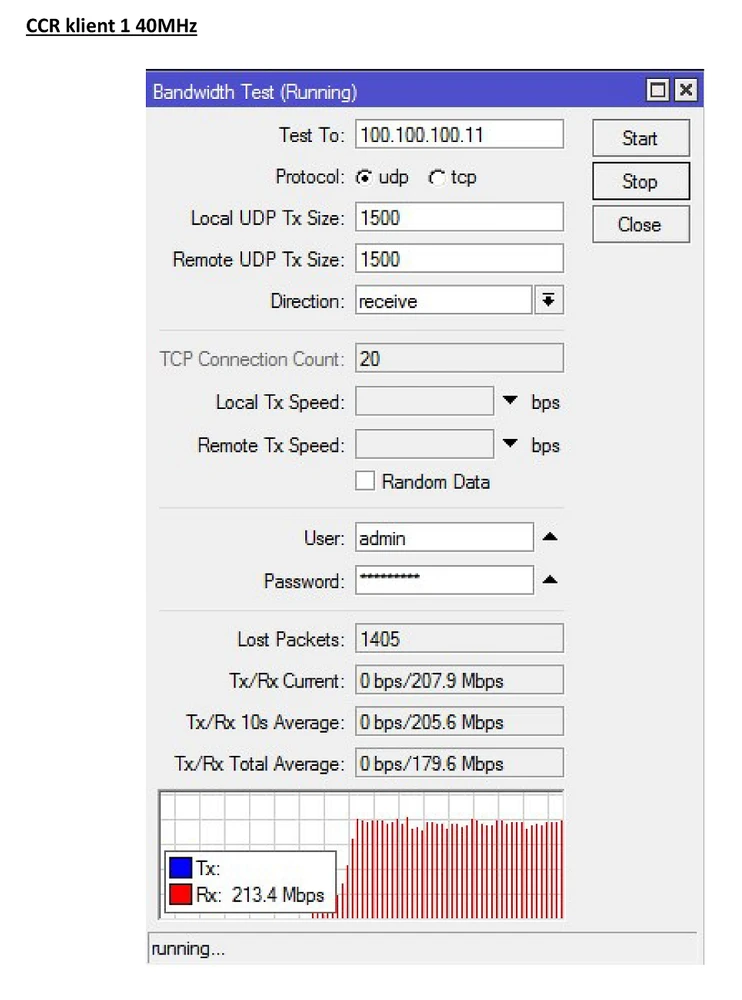Enable the Random Data checkbox
This screenshot has width=742, height=1000.
(x=365, y=482)
